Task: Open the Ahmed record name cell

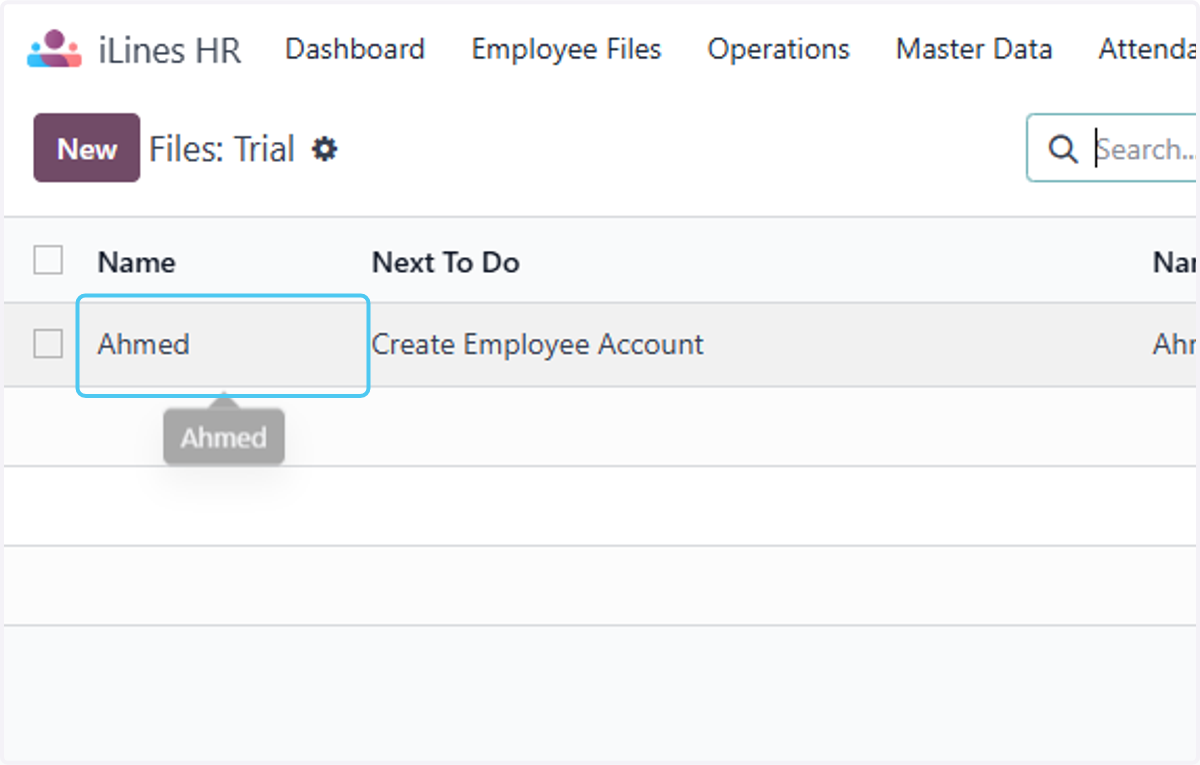Action: pyautogui.click(x=224, y=345)
